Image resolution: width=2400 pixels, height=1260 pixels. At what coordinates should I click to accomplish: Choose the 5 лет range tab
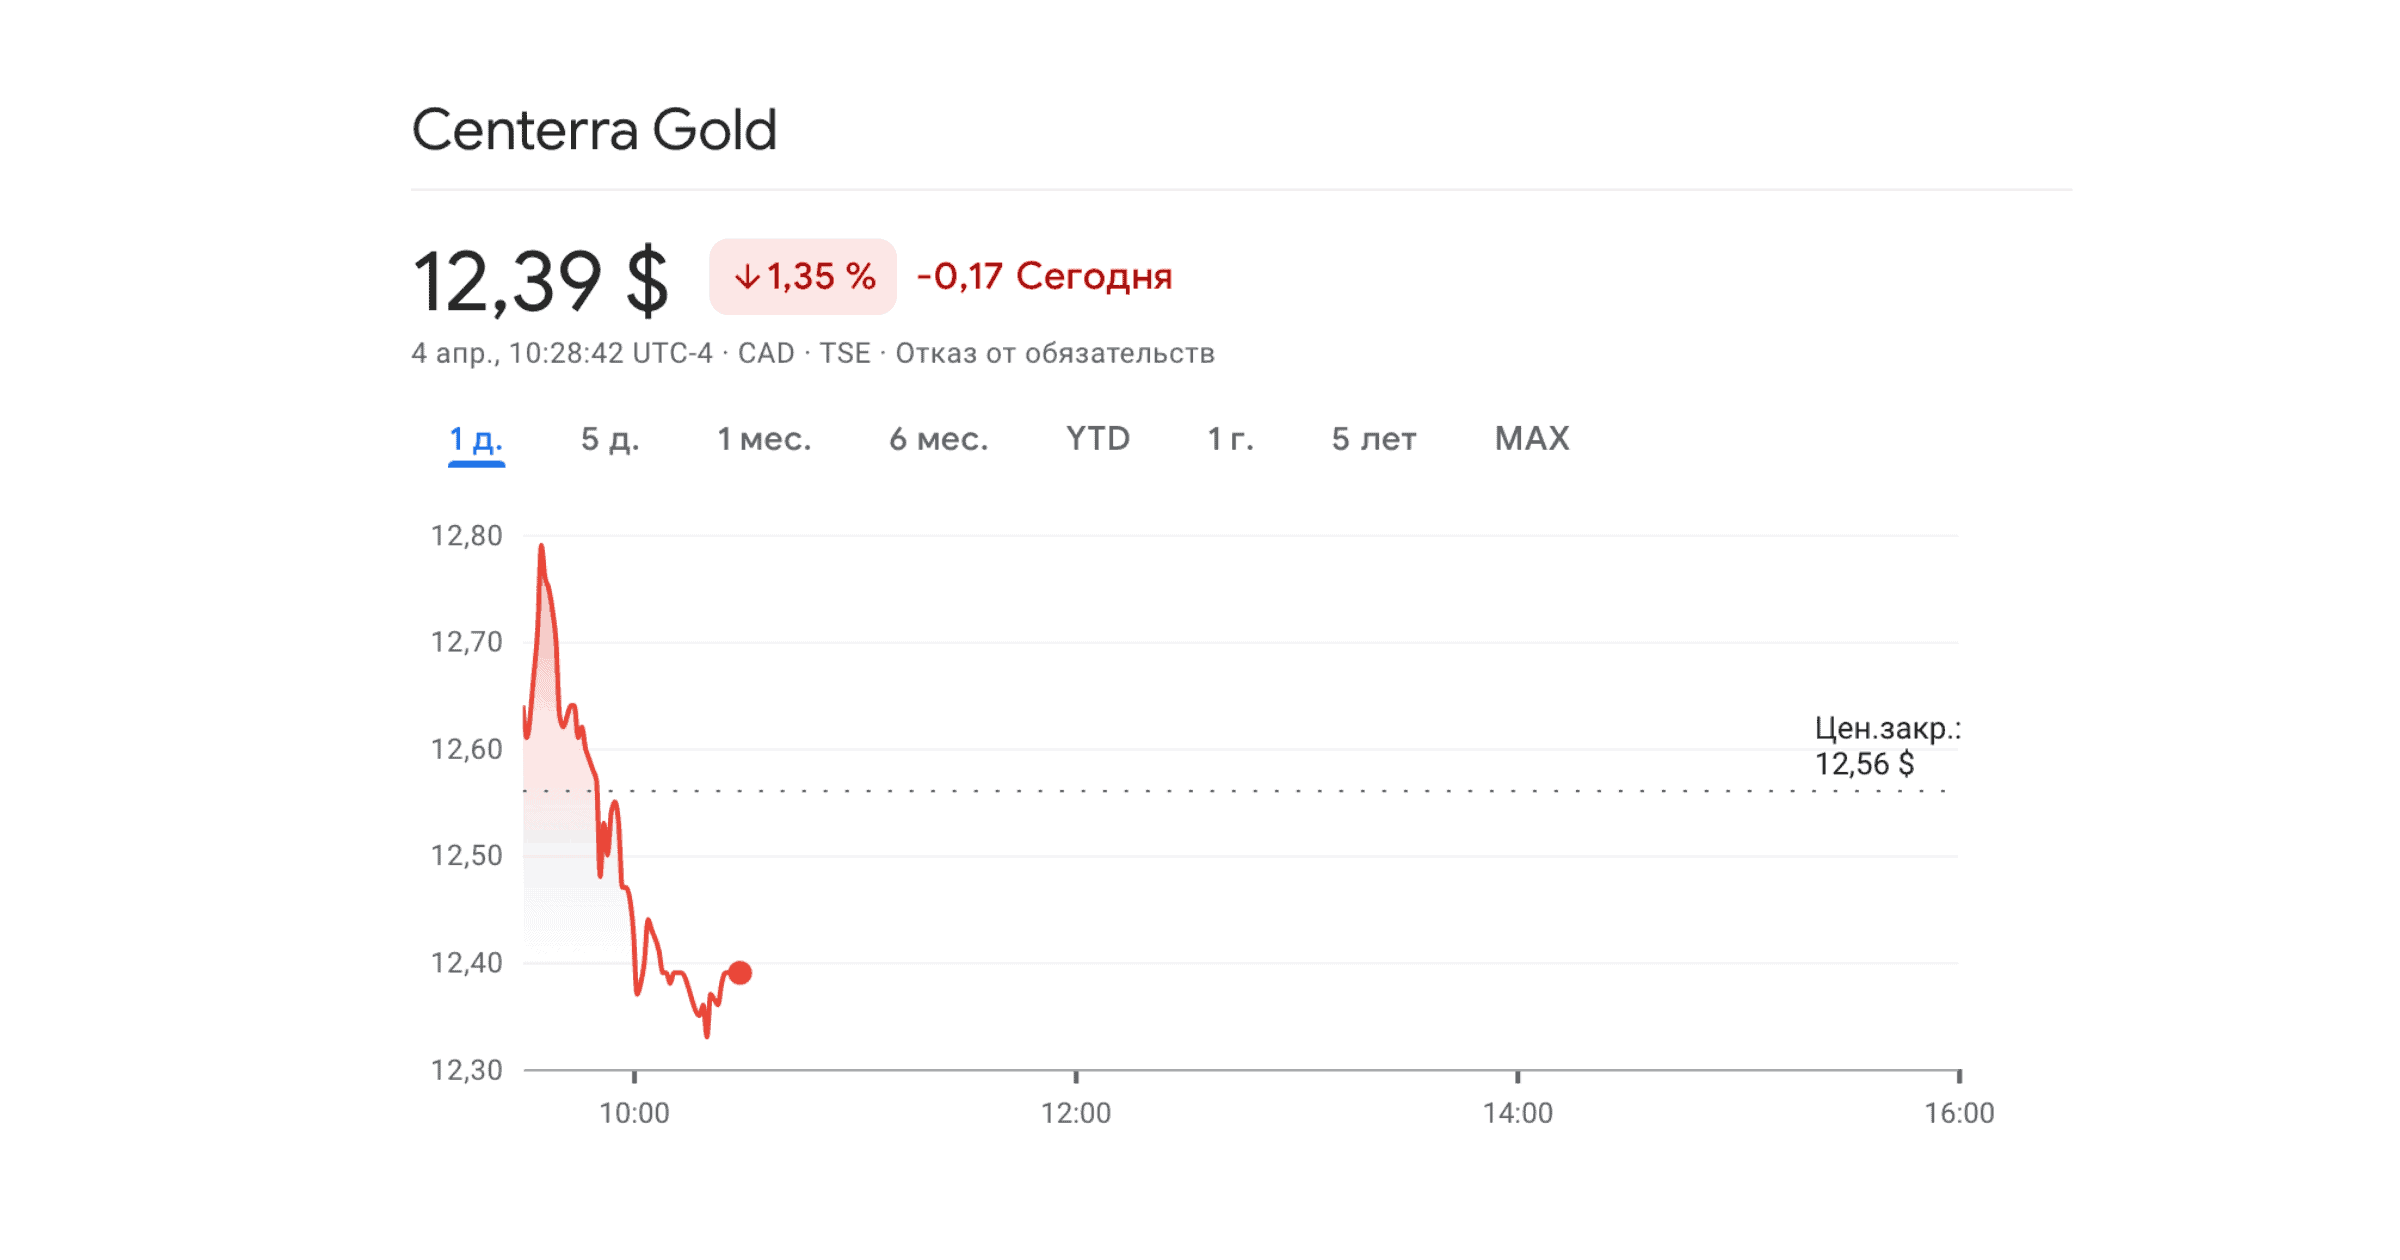pos(1373,439)
